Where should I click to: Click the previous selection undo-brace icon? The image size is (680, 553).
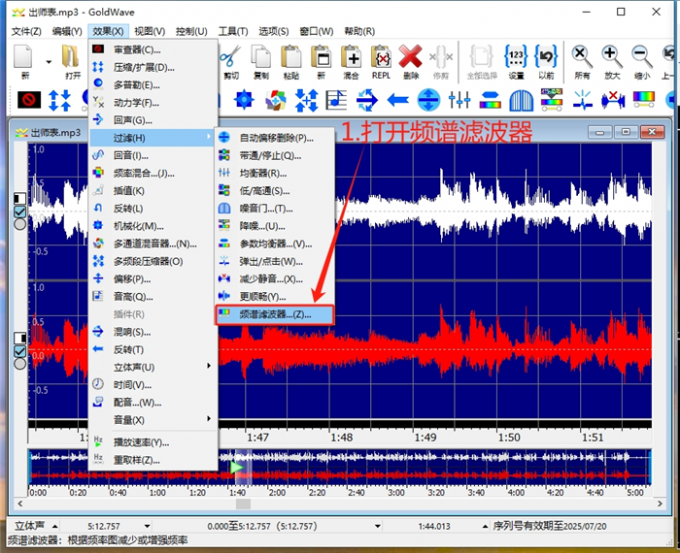coord(546,56)
